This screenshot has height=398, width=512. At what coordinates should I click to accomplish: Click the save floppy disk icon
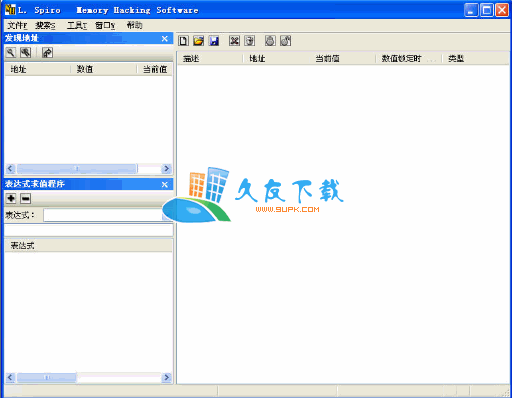214,41
